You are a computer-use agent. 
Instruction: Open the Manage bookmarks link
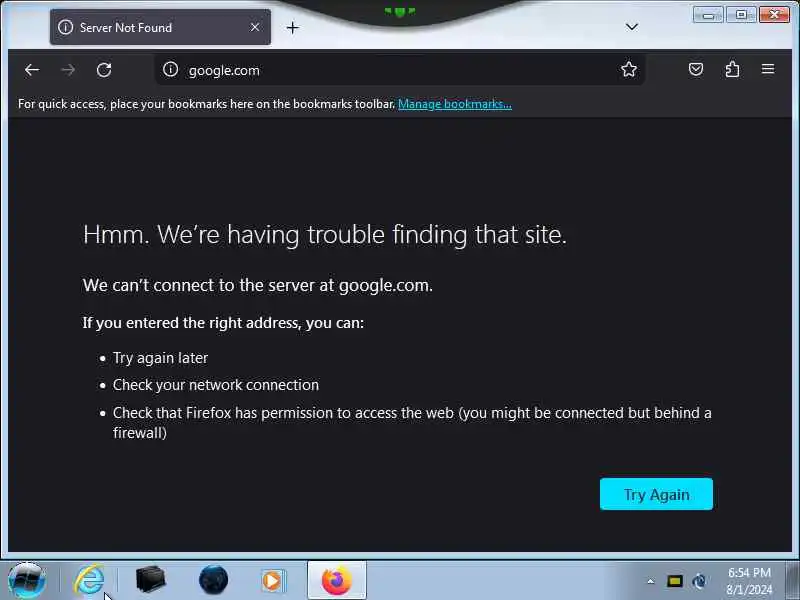click(455, 104)
